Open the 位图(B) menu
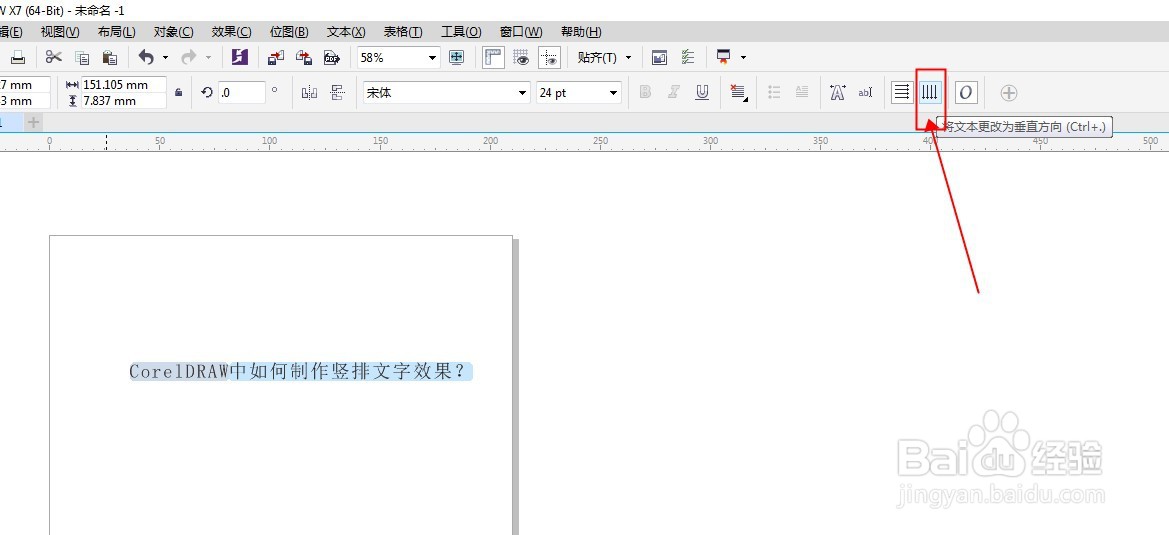Viewport: 1169px width, 535px height. click(x=289, y=32)
